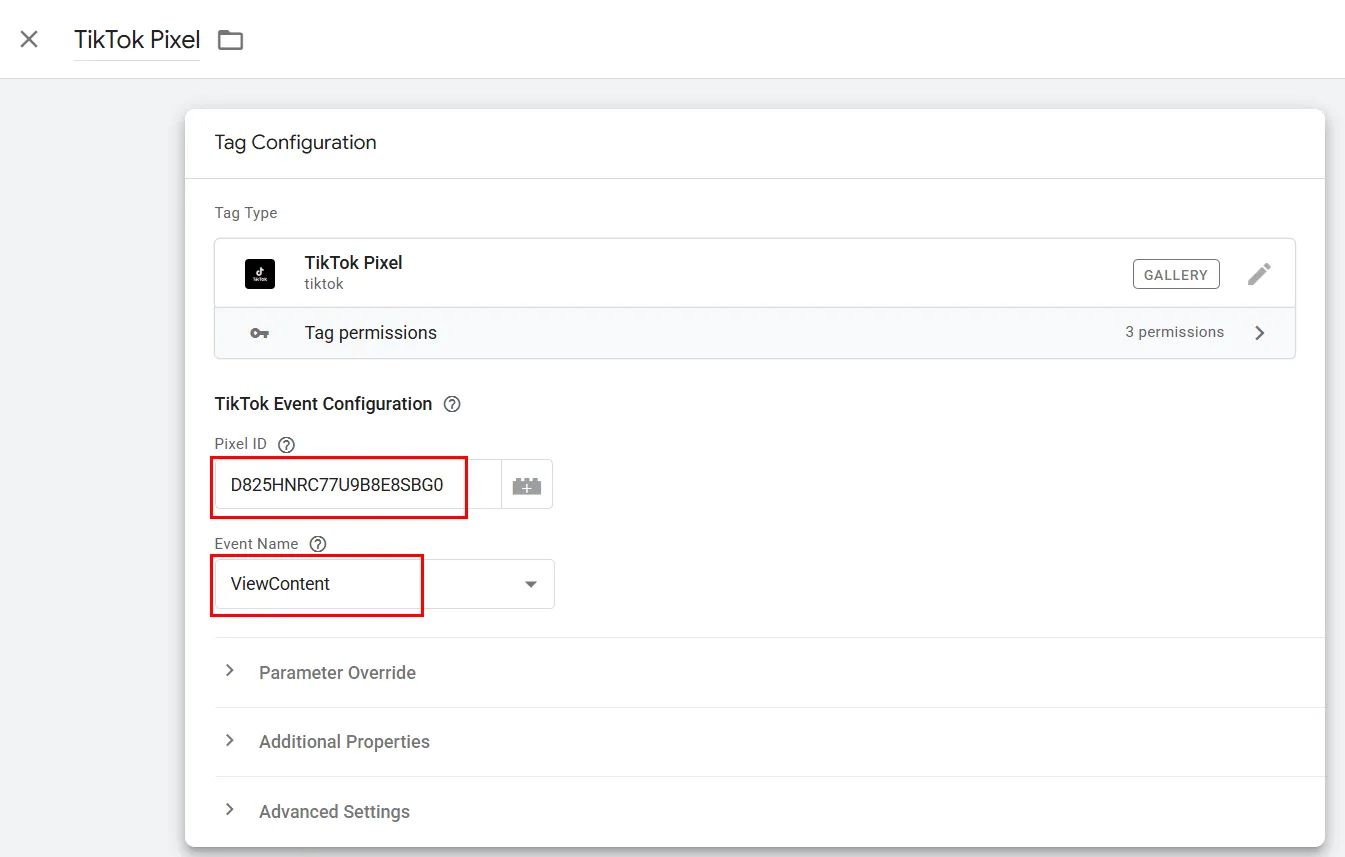Viewport: 1345px width, 857px height.
Task: Click the folder icon next to tag name
Action: tap(231, 40)
